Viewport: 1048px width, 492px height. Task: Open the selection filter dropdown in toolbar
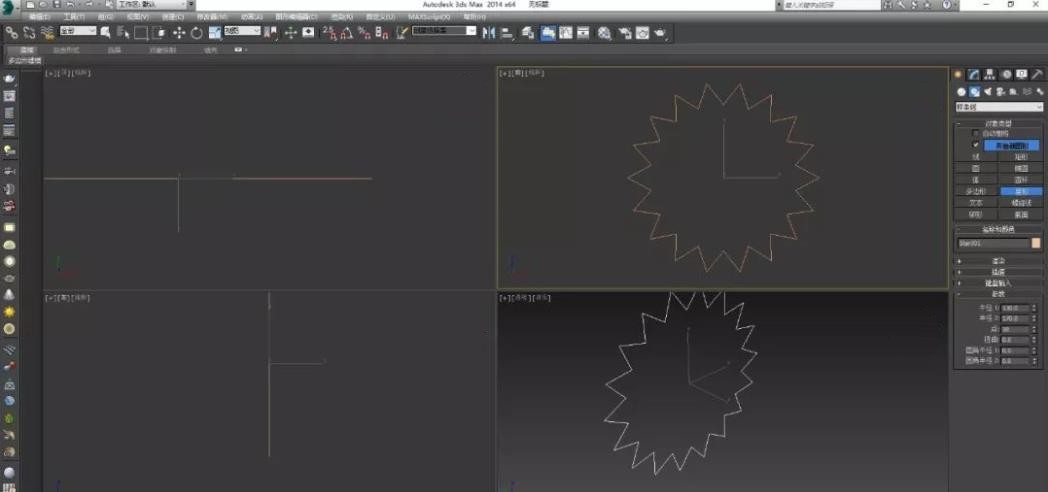[x=78, y=32]
